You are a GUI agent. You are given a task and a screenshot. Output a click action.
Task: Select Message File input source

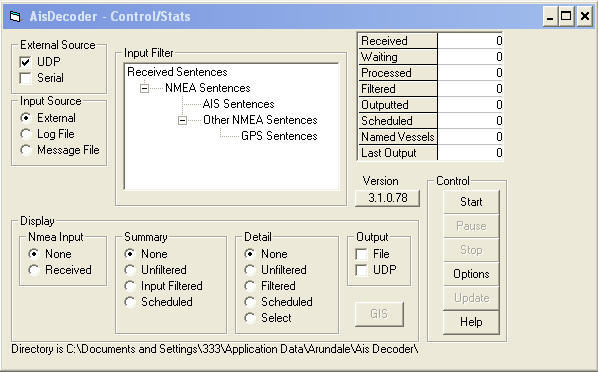[x=26, y=150]
